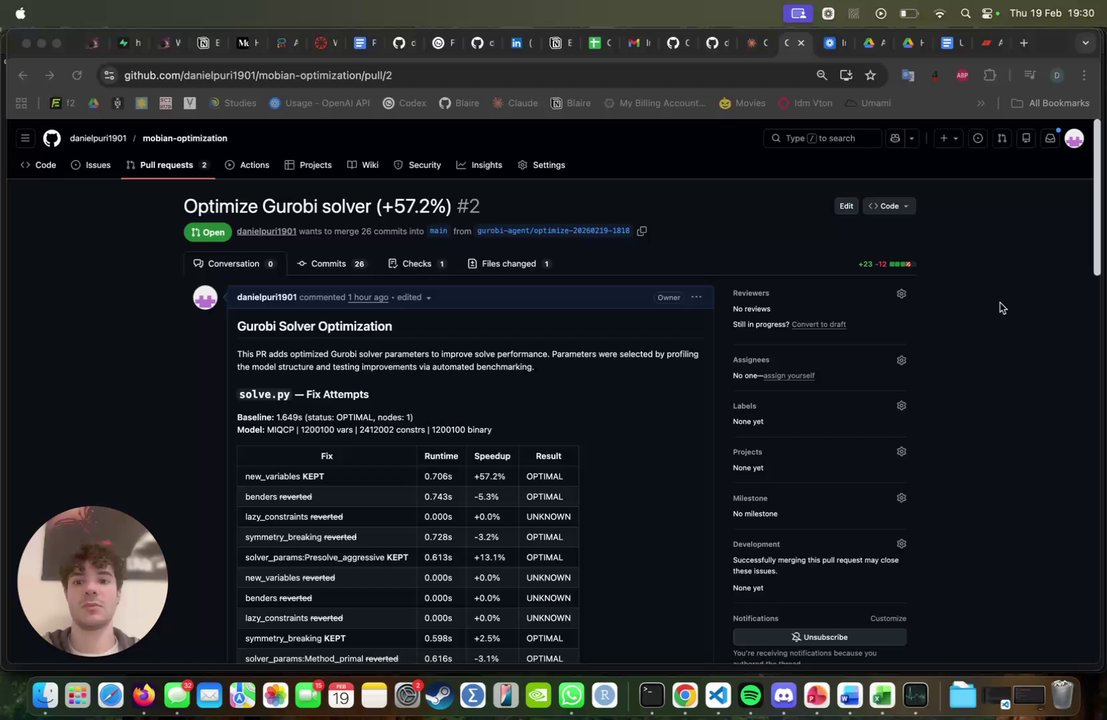Open the user avatar menu
Screen dimensions: 1107x720
point(1074,138)
